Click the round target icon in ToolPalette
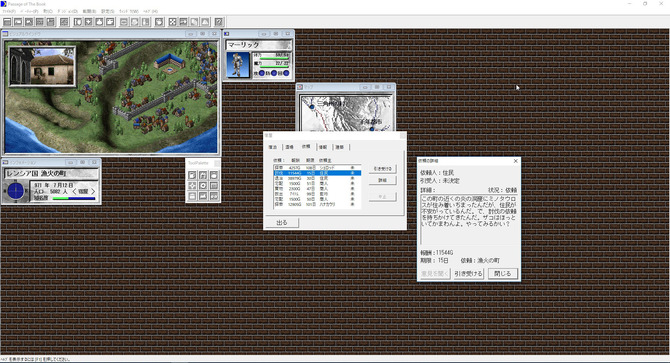Image resolution: width=670 pixels, height=363 pixels. pyautogui.click(x=203, y=185)
